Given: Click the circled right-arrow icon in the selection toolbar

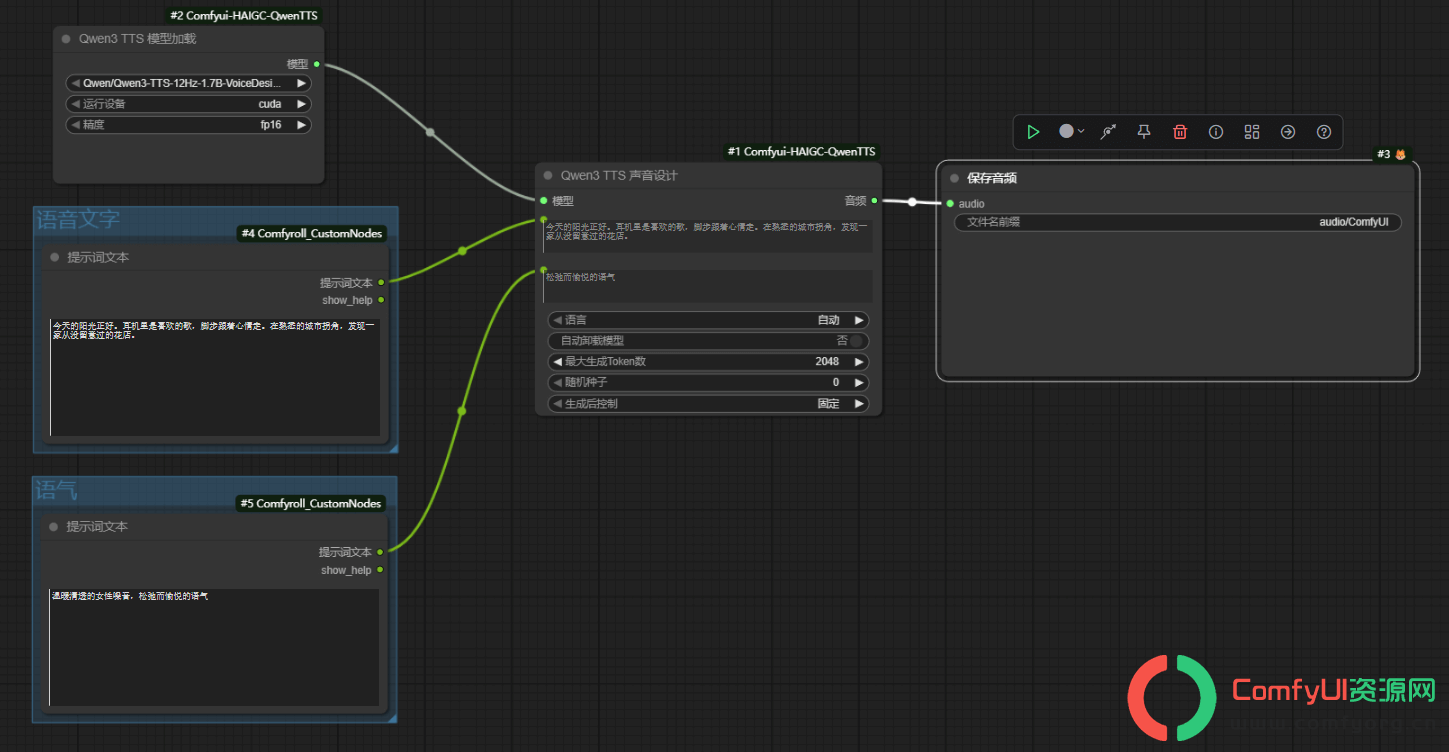Looking at the screenshot, I should pos(1288,132).
